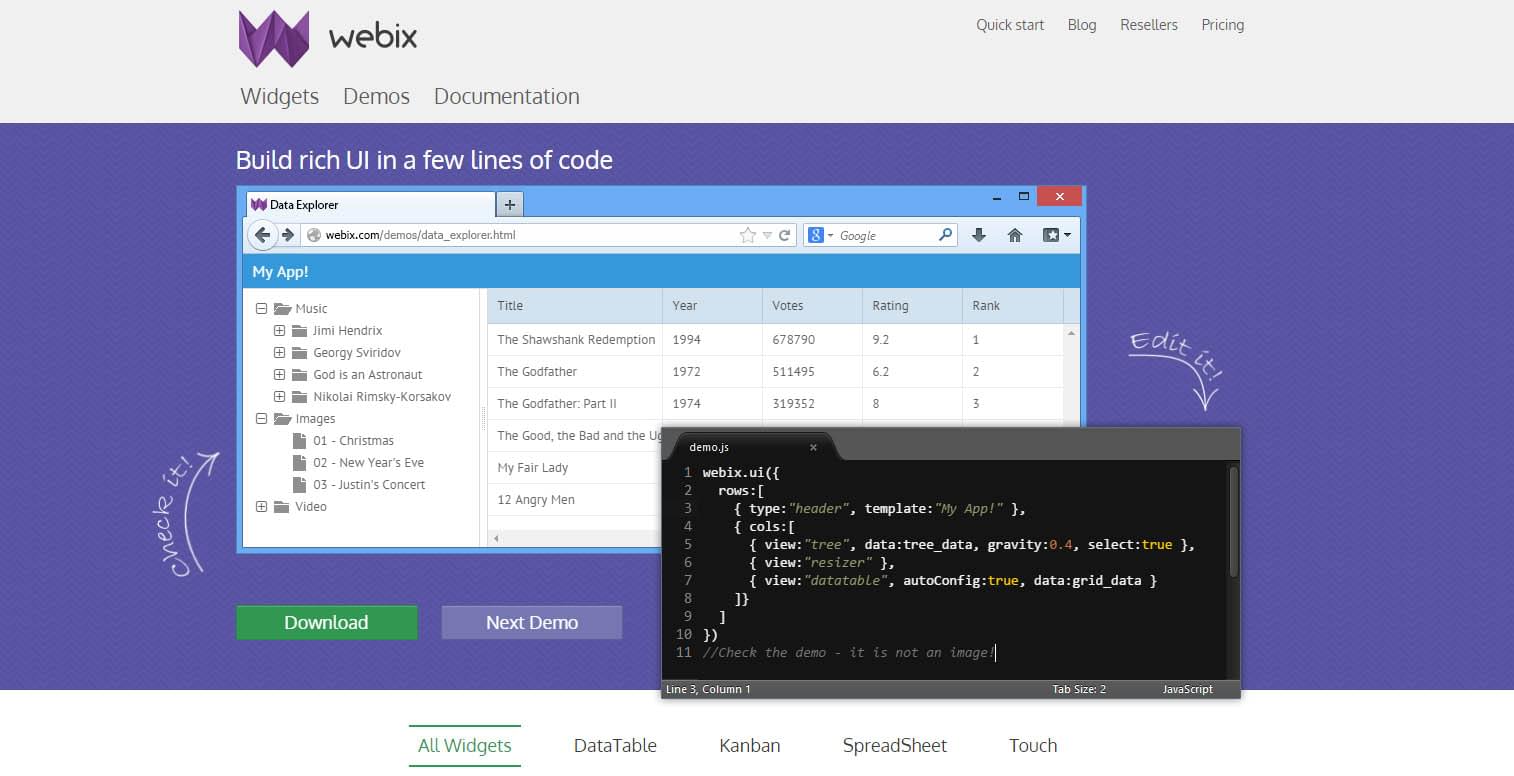Open the new tab plus button
The image size is (1514, 776).
(509, 205)
